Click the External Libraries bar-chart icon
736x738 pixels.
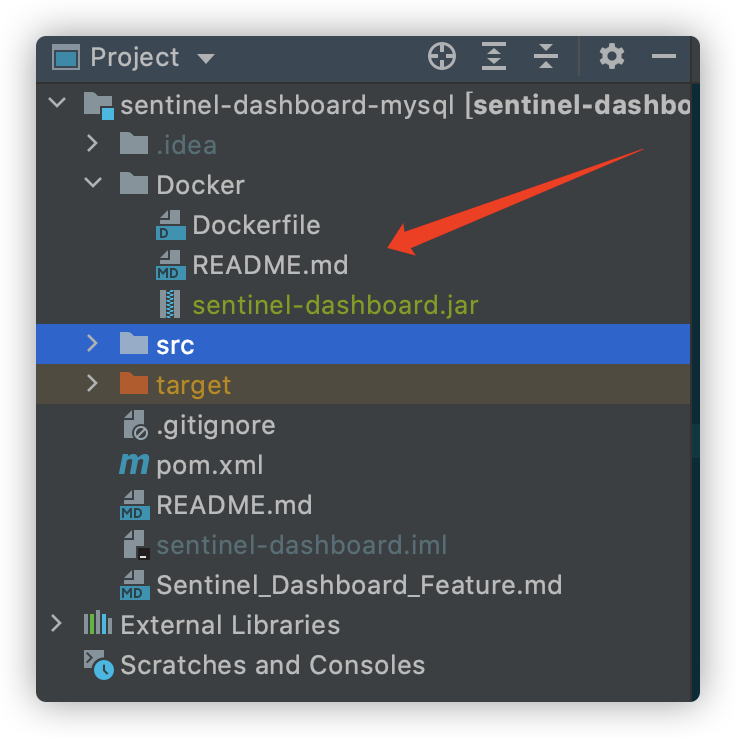pyautogui.click(x=97, y=625)
